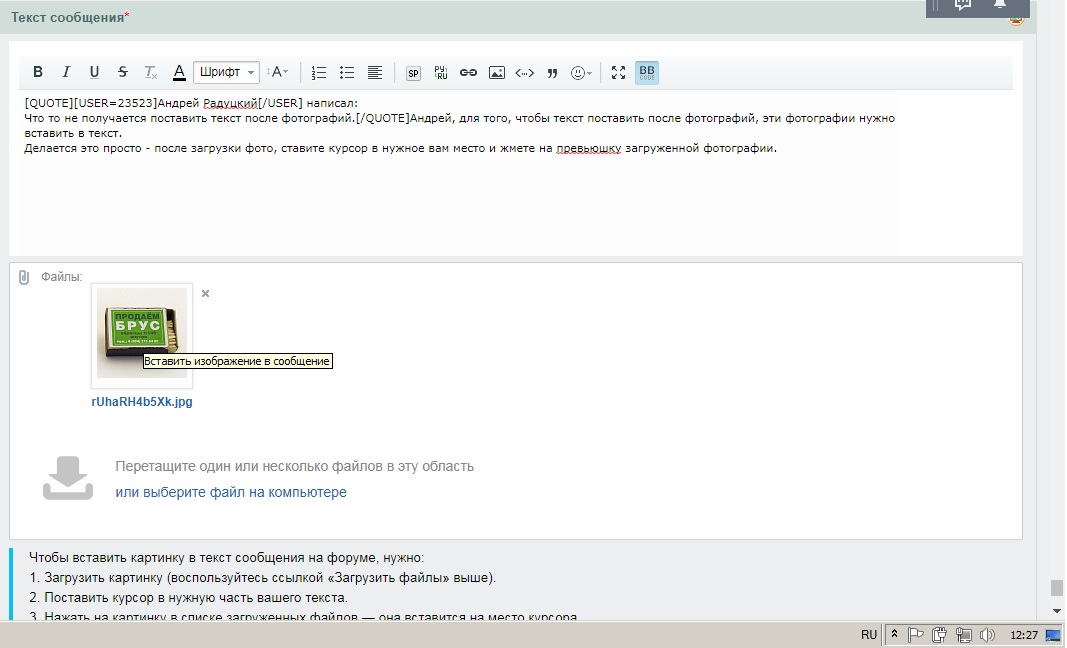The height and width of the screenshot is (648, 1067).
Task: Expand editor to fullscreen
Action: point(618,72)
